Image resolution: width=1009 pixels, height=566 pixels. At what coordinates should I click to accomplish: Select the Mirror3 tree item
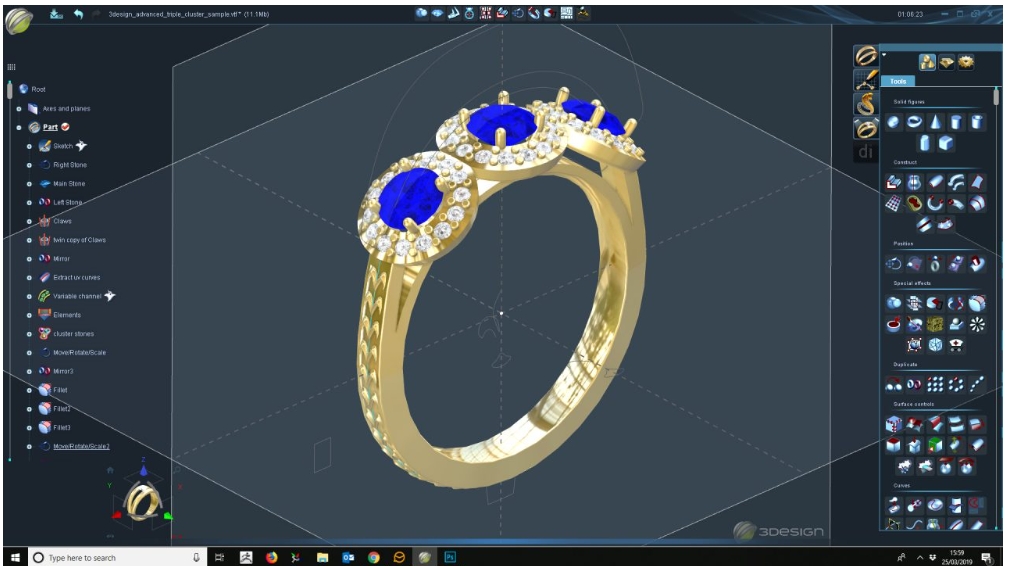(x=63, y=372)
